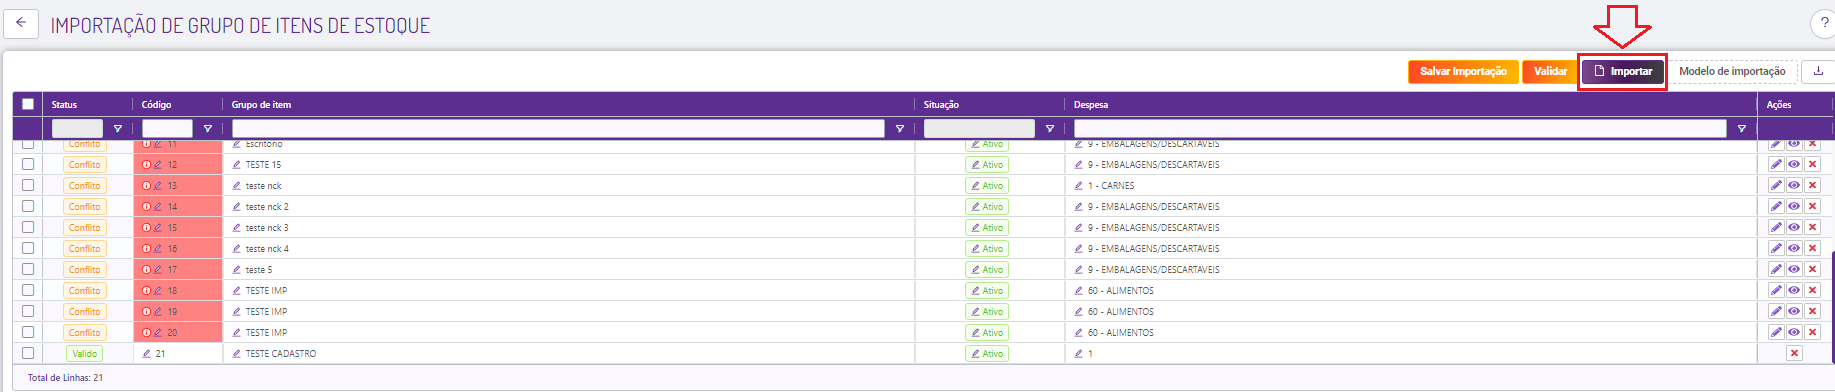Open the Grupo de item filter funnel
Image resolution: width=1835 pixels, height=392 pixels.
[x=900, y=129]
